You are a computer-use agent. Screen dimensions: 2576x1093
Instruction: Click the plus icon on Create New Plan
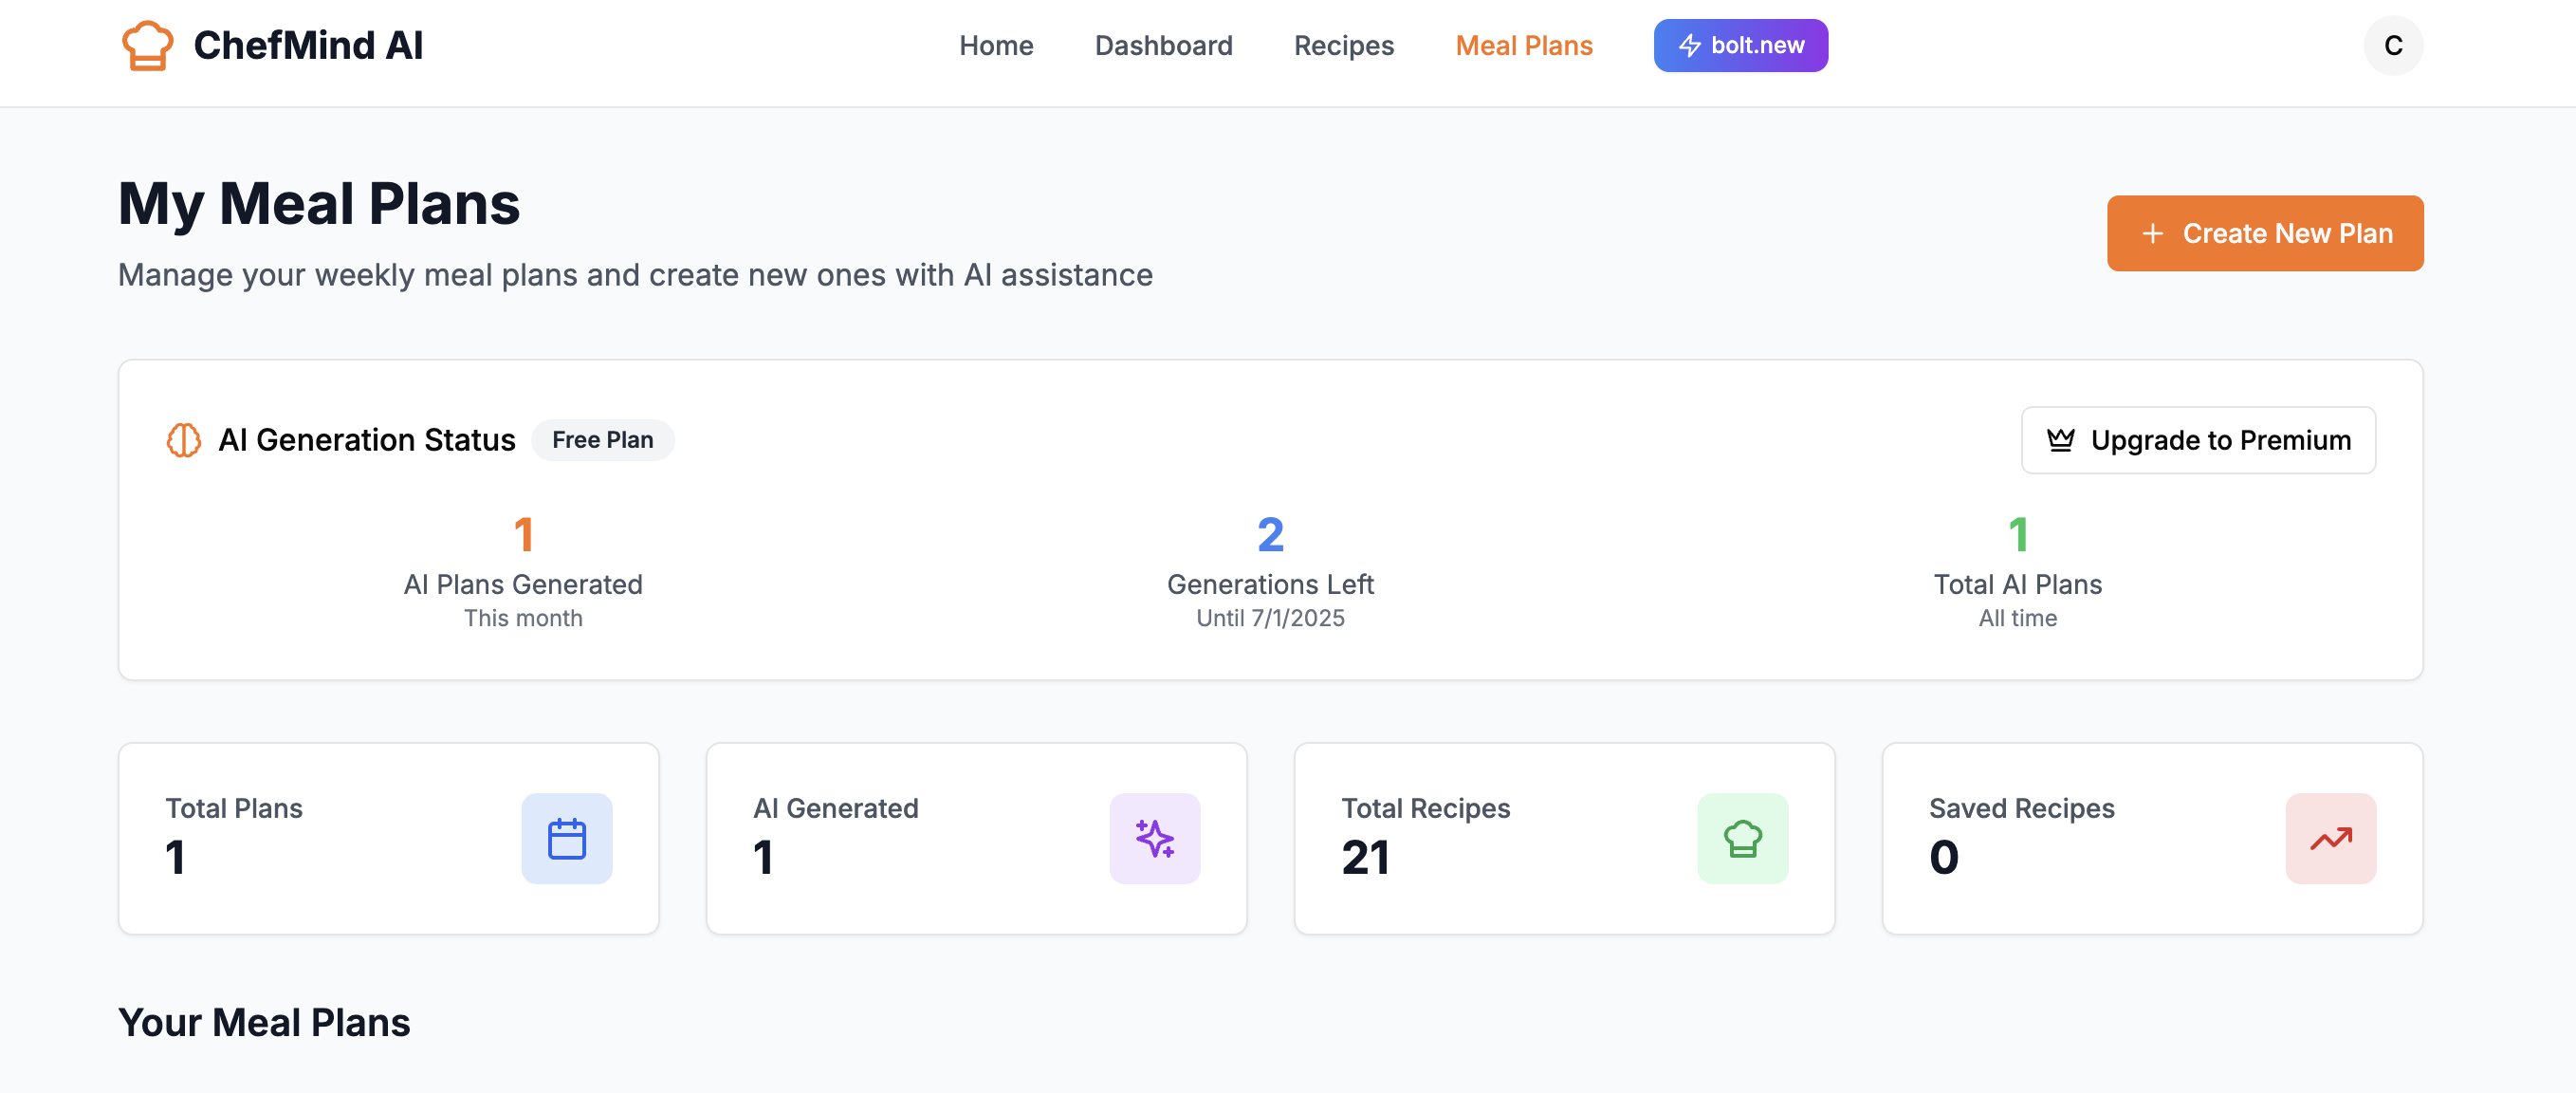2152,233
